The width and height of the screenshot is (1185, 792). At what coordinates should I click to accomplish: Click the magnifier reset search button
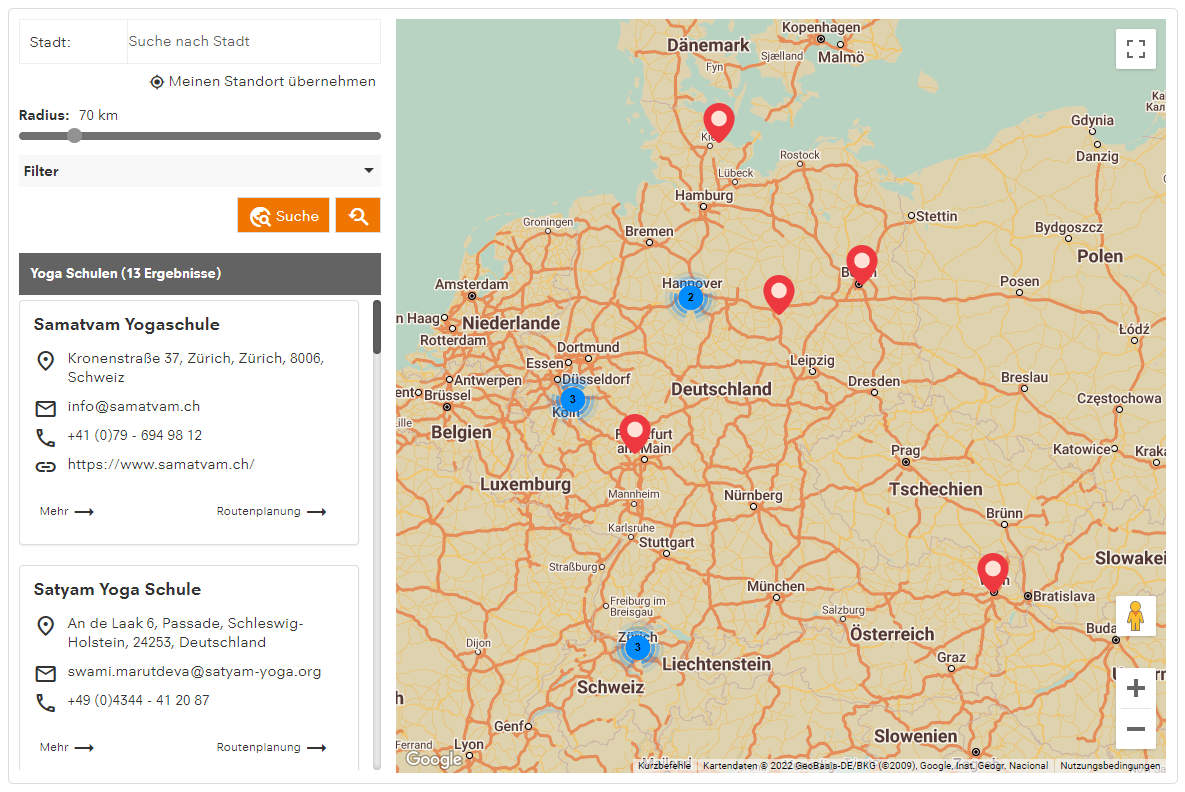358,215
